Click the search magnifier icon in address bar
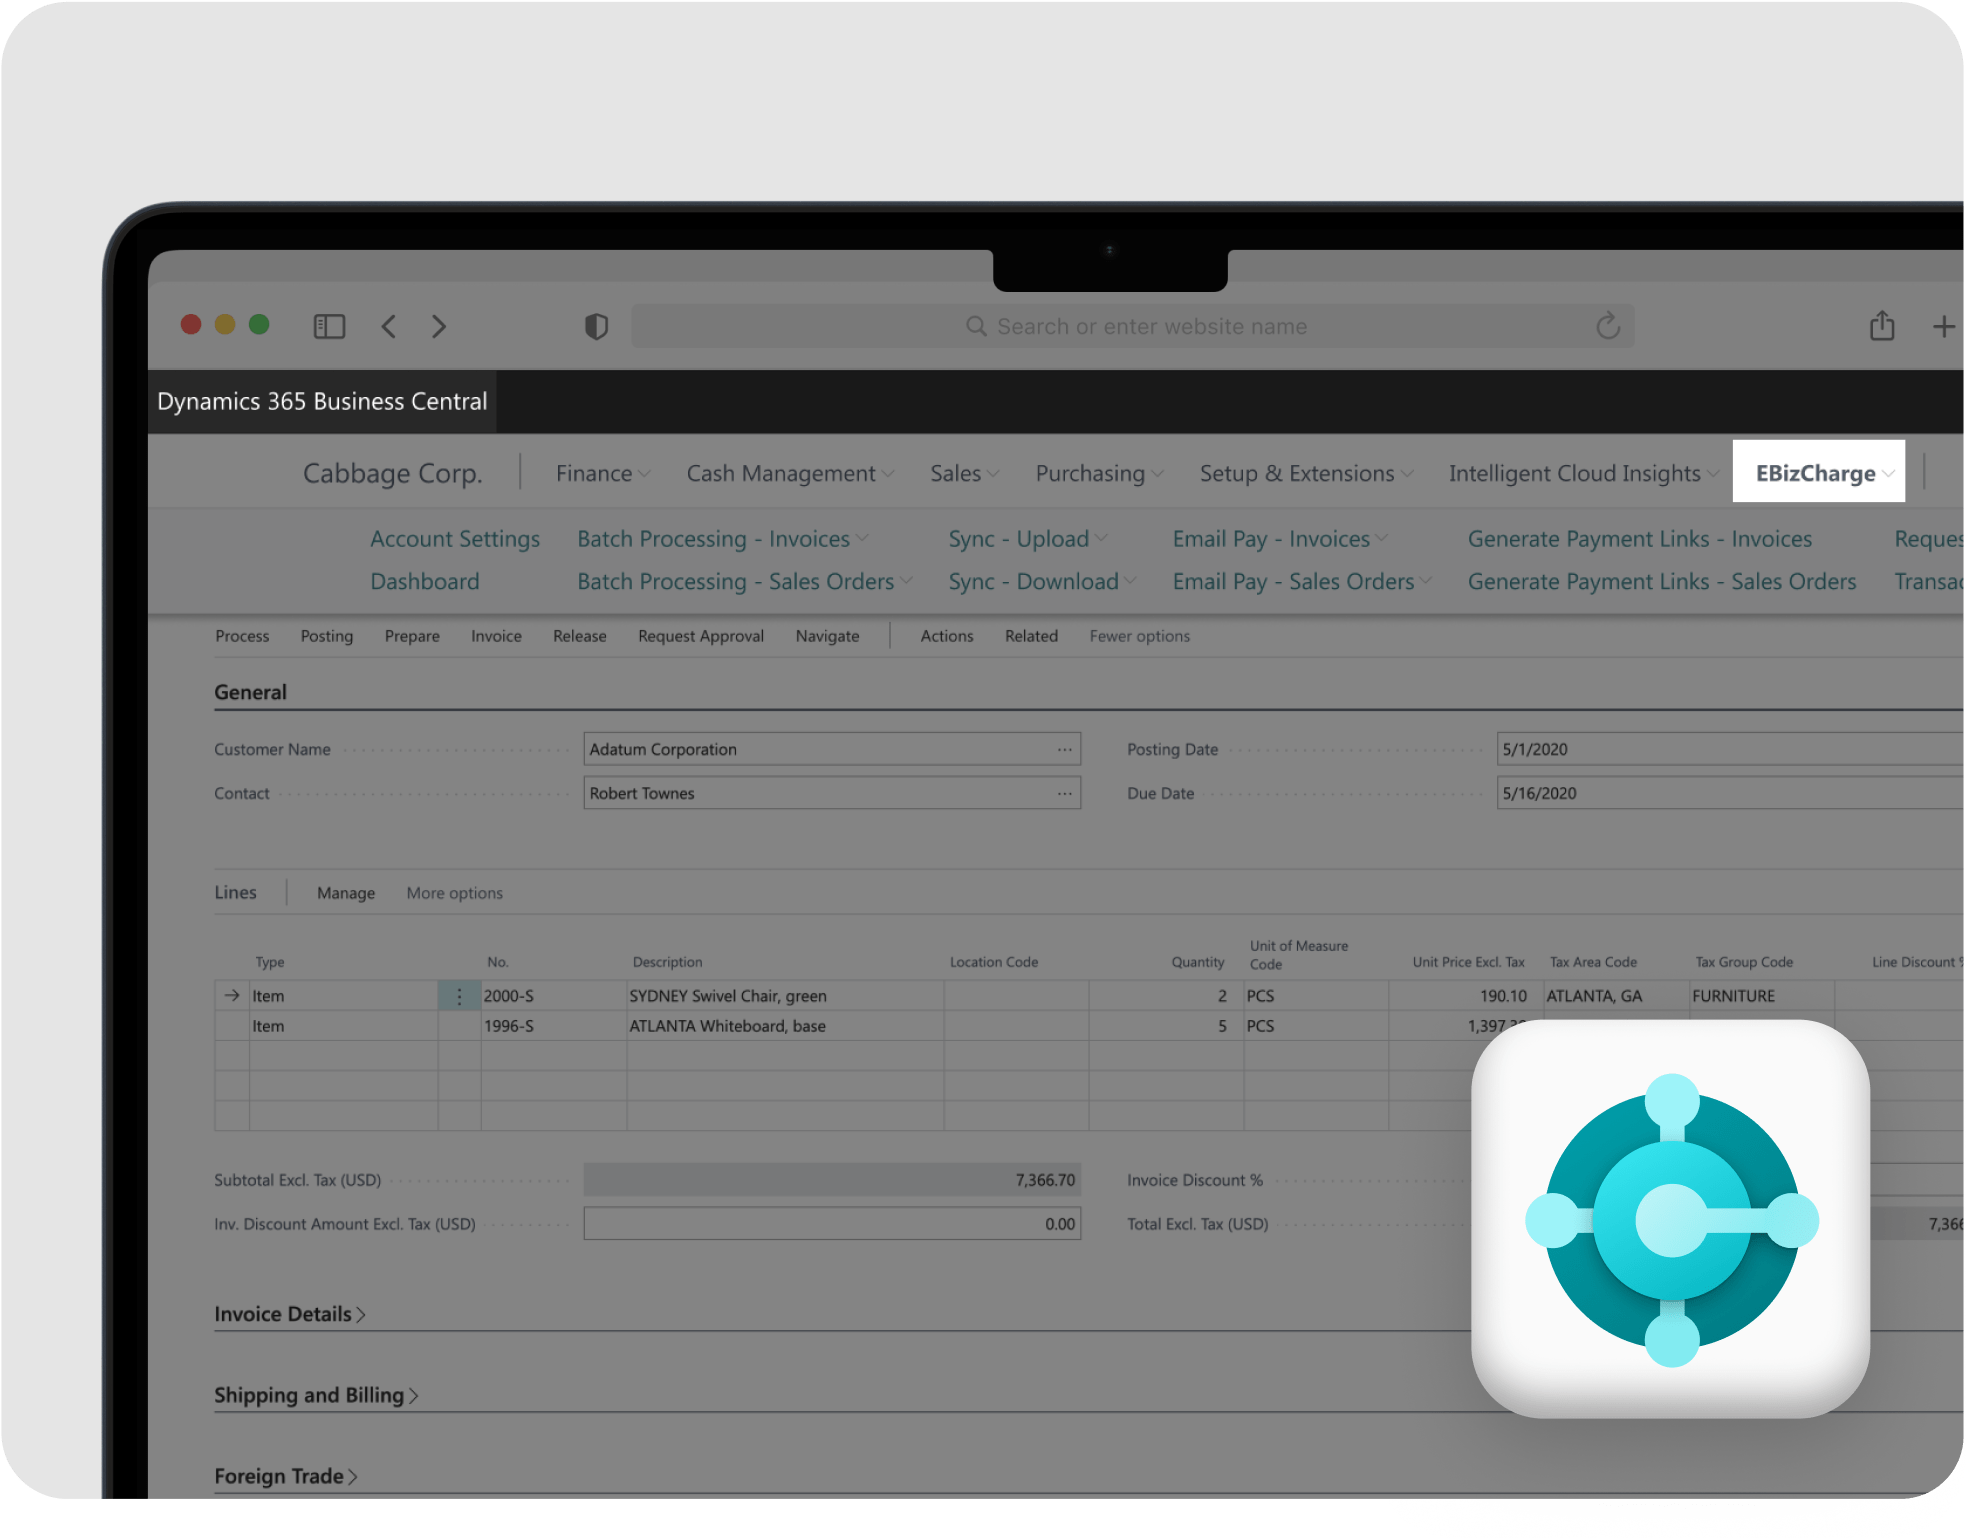1966x1538 pixels. (976, 326)
